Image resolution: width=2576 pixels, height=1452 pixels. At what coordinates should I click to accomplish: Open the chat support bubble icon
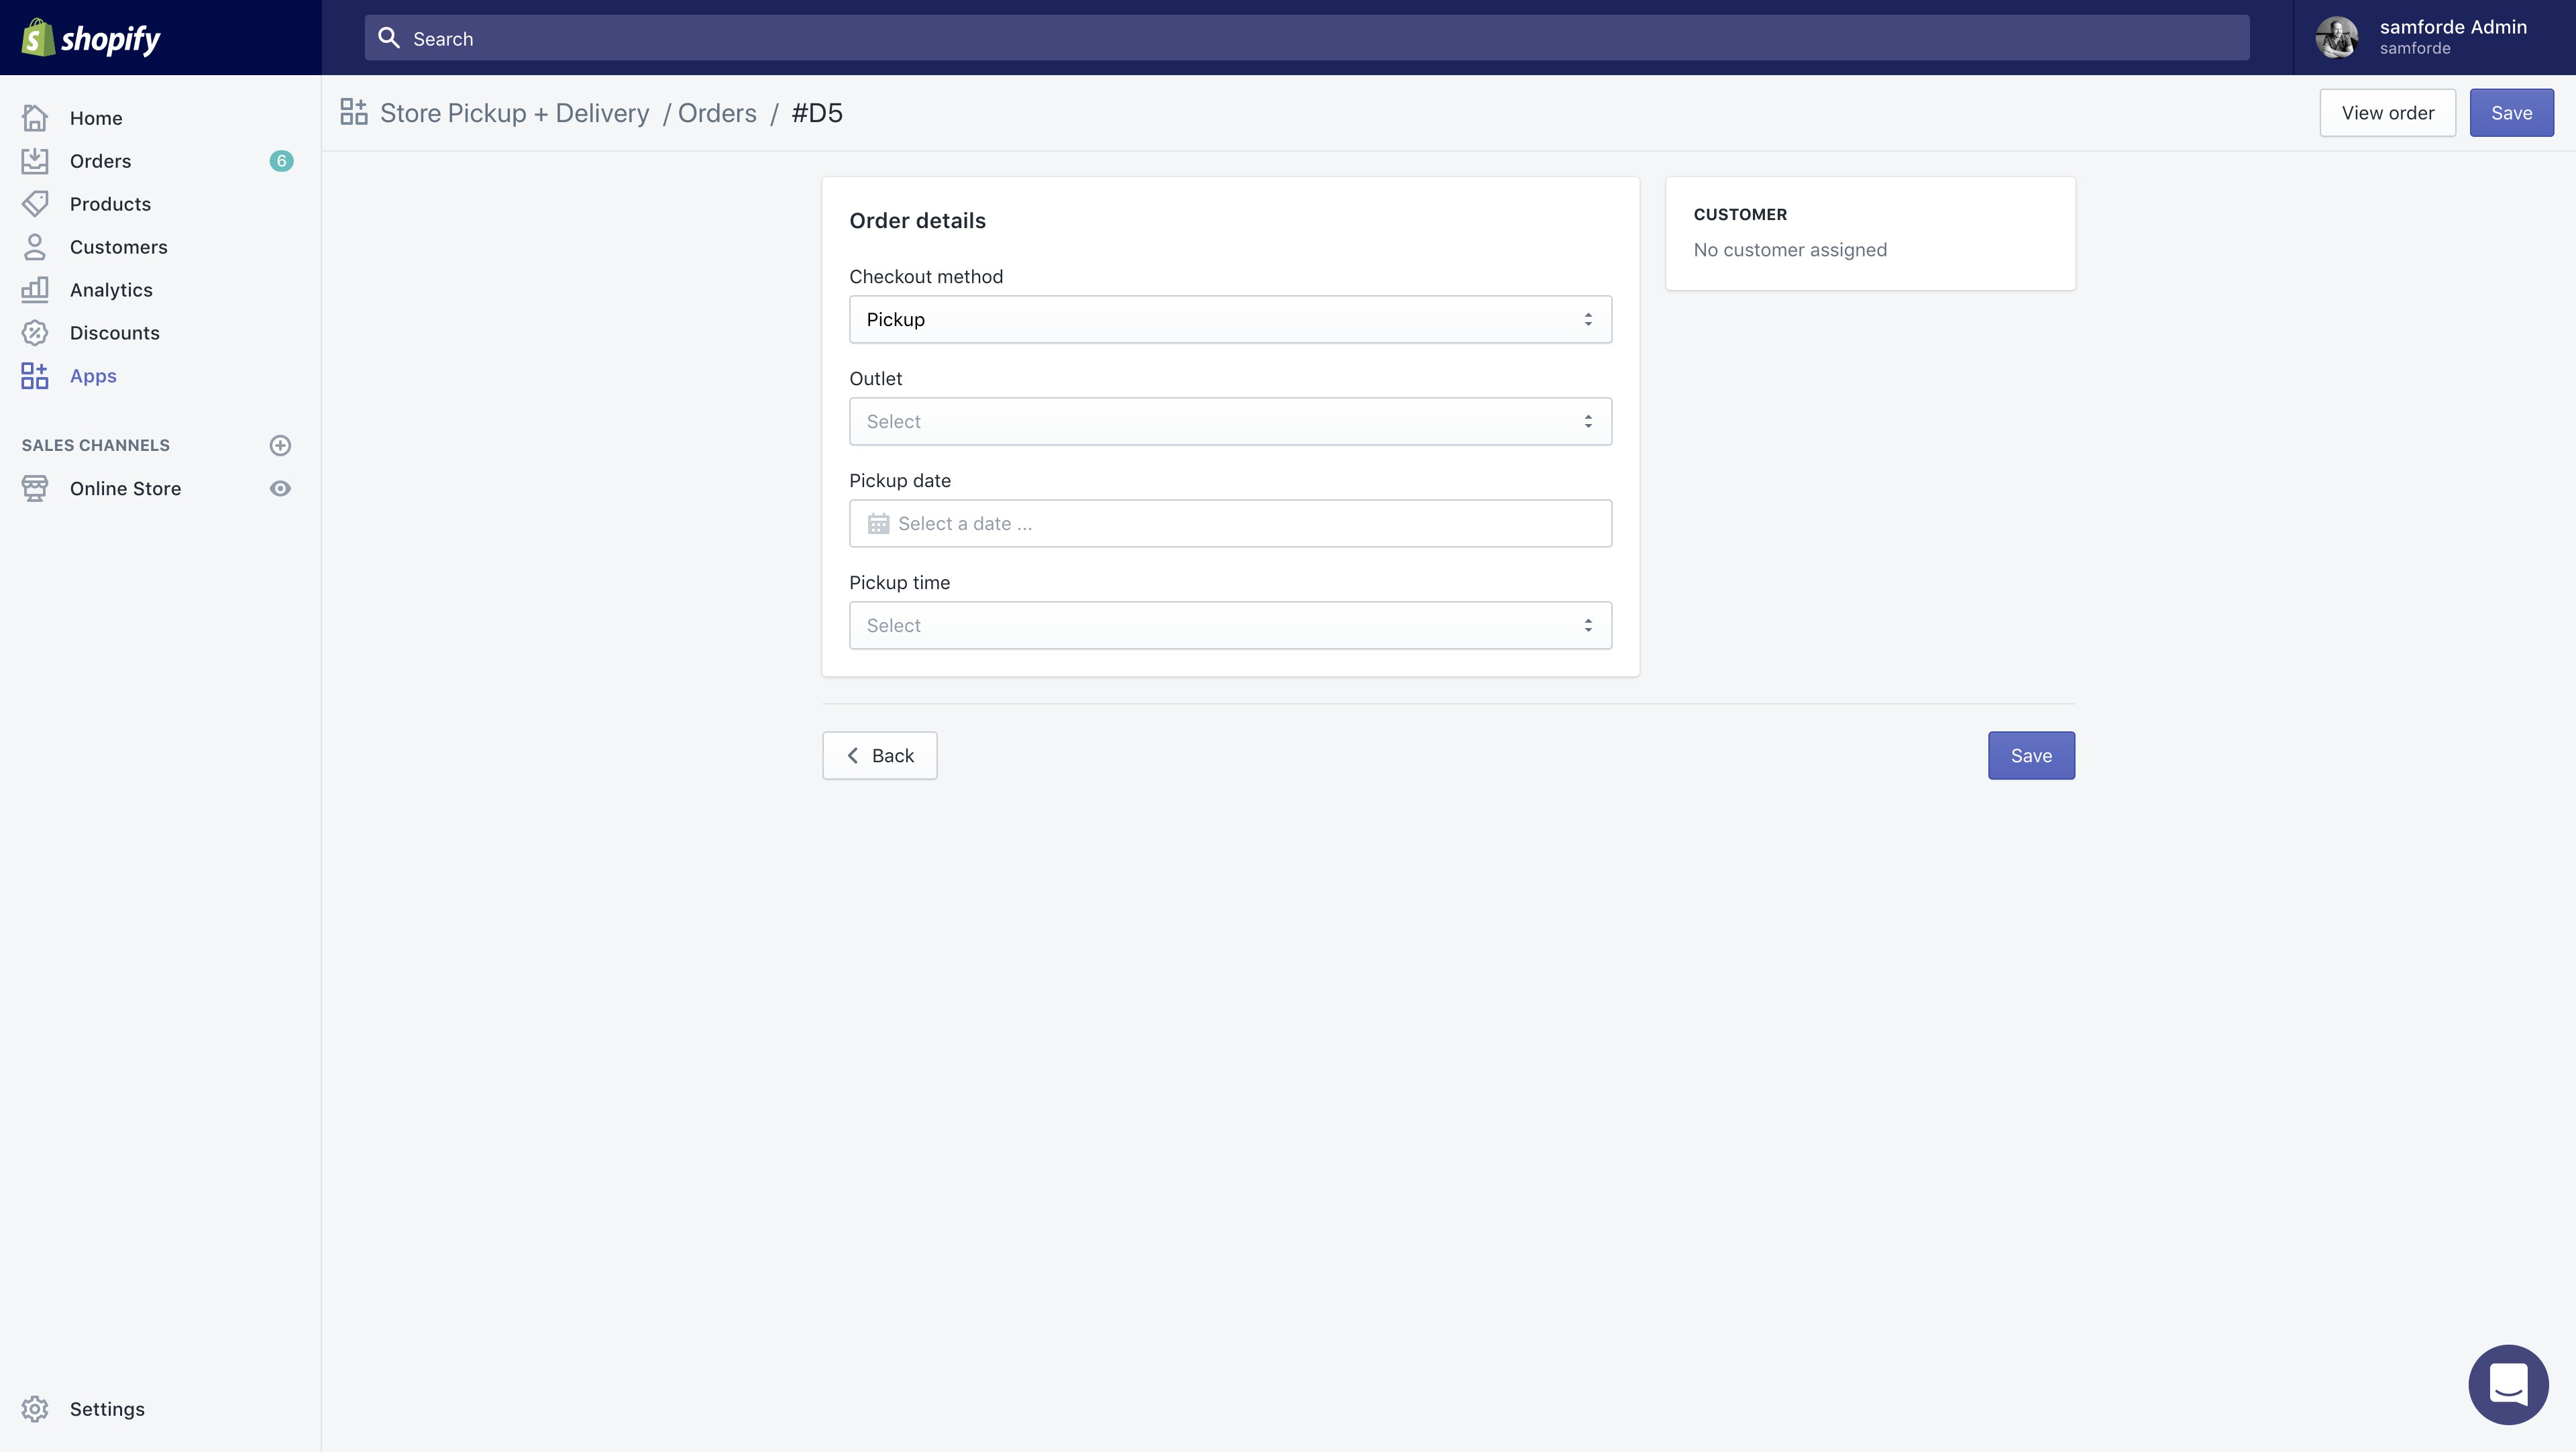coord(2508,1385)
